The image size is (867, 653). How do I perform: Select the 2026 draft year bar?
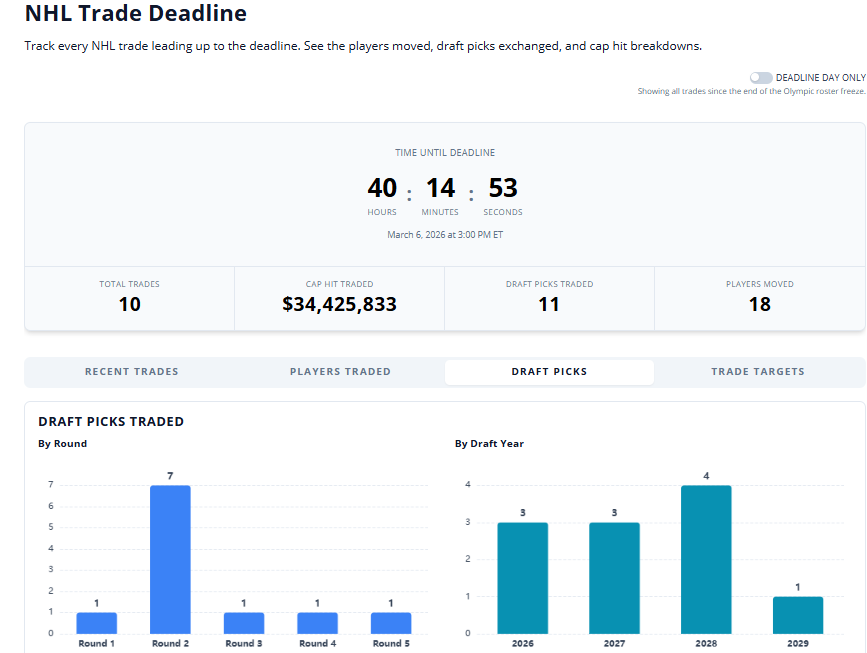523,578
